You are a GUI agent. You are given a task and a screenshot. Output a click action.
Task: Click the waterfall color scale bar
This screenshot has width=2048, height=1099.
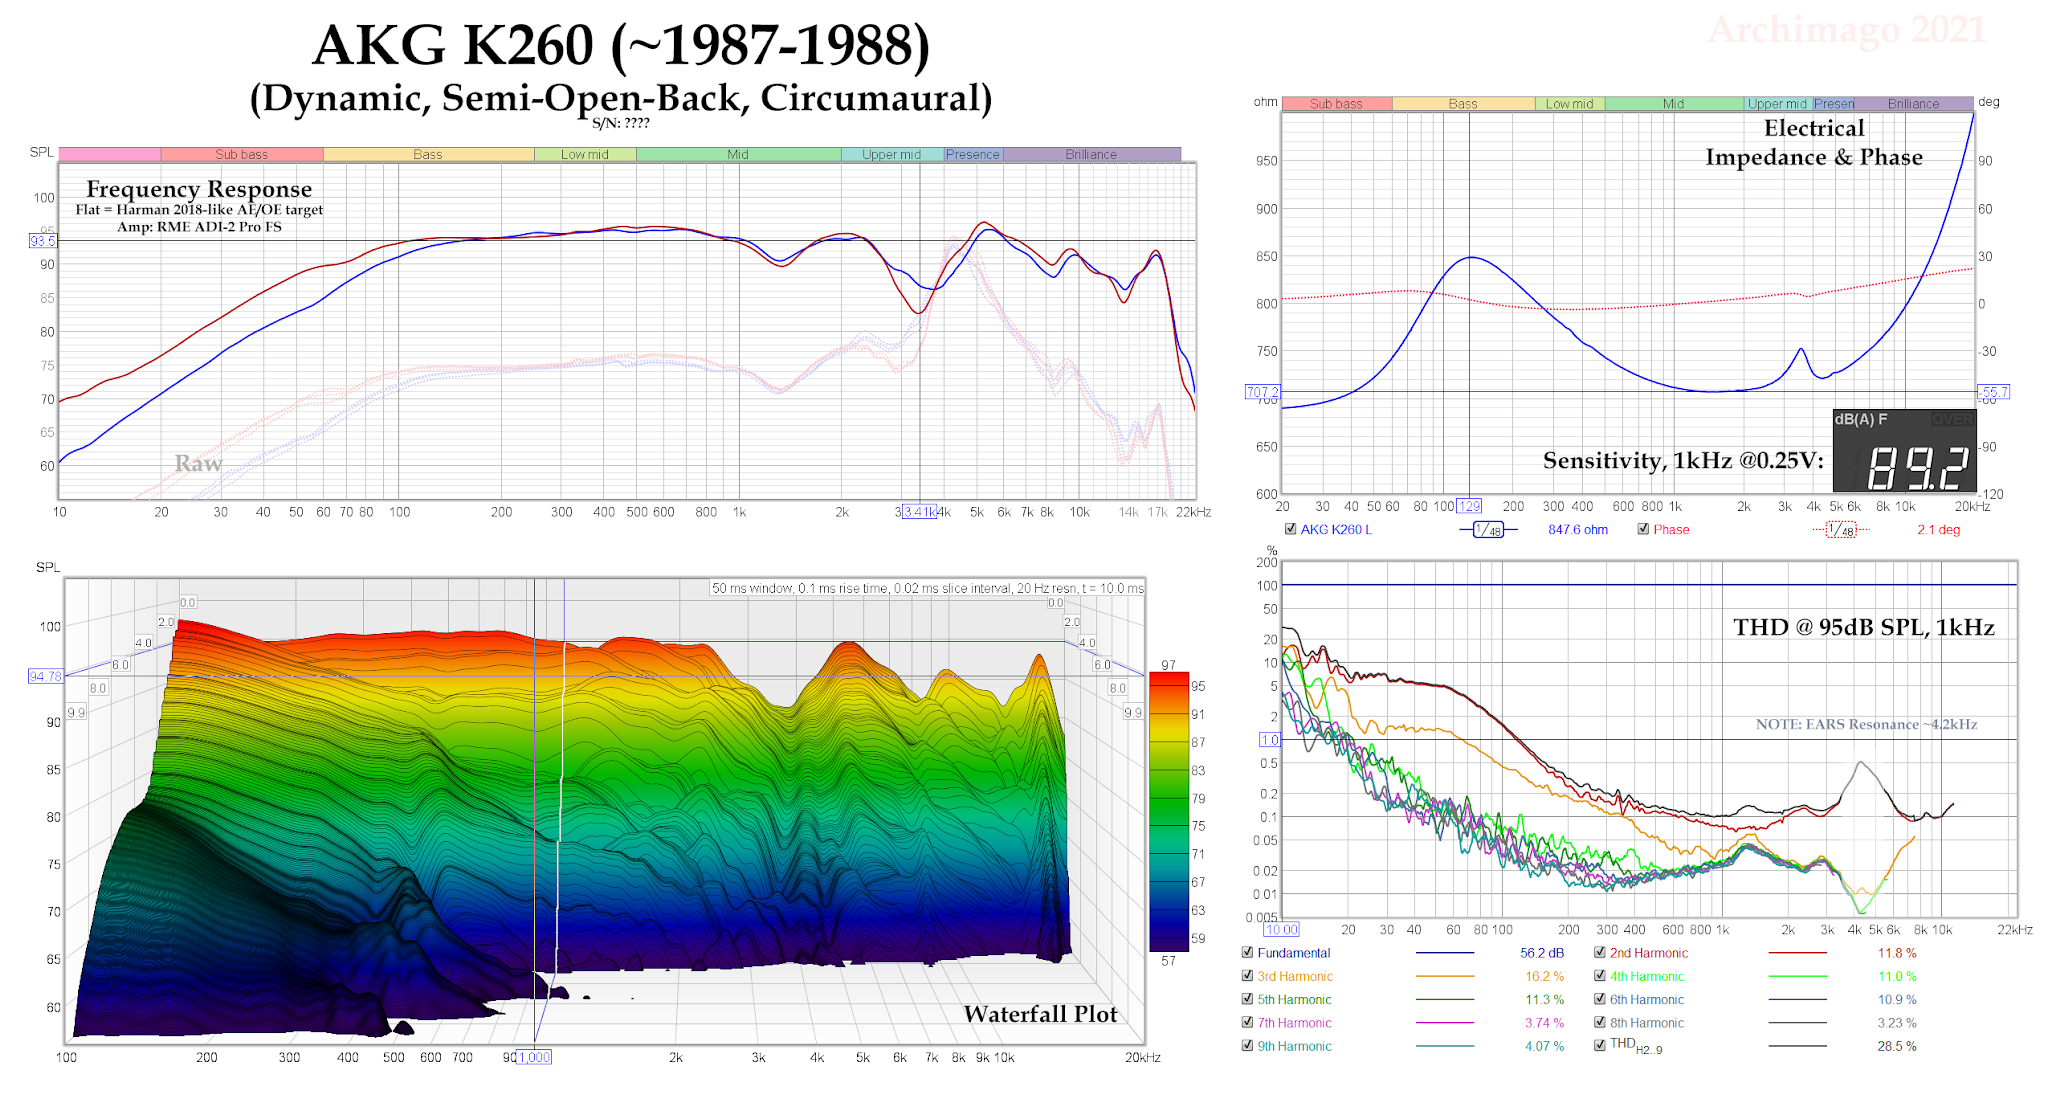tap(1169, 812)
